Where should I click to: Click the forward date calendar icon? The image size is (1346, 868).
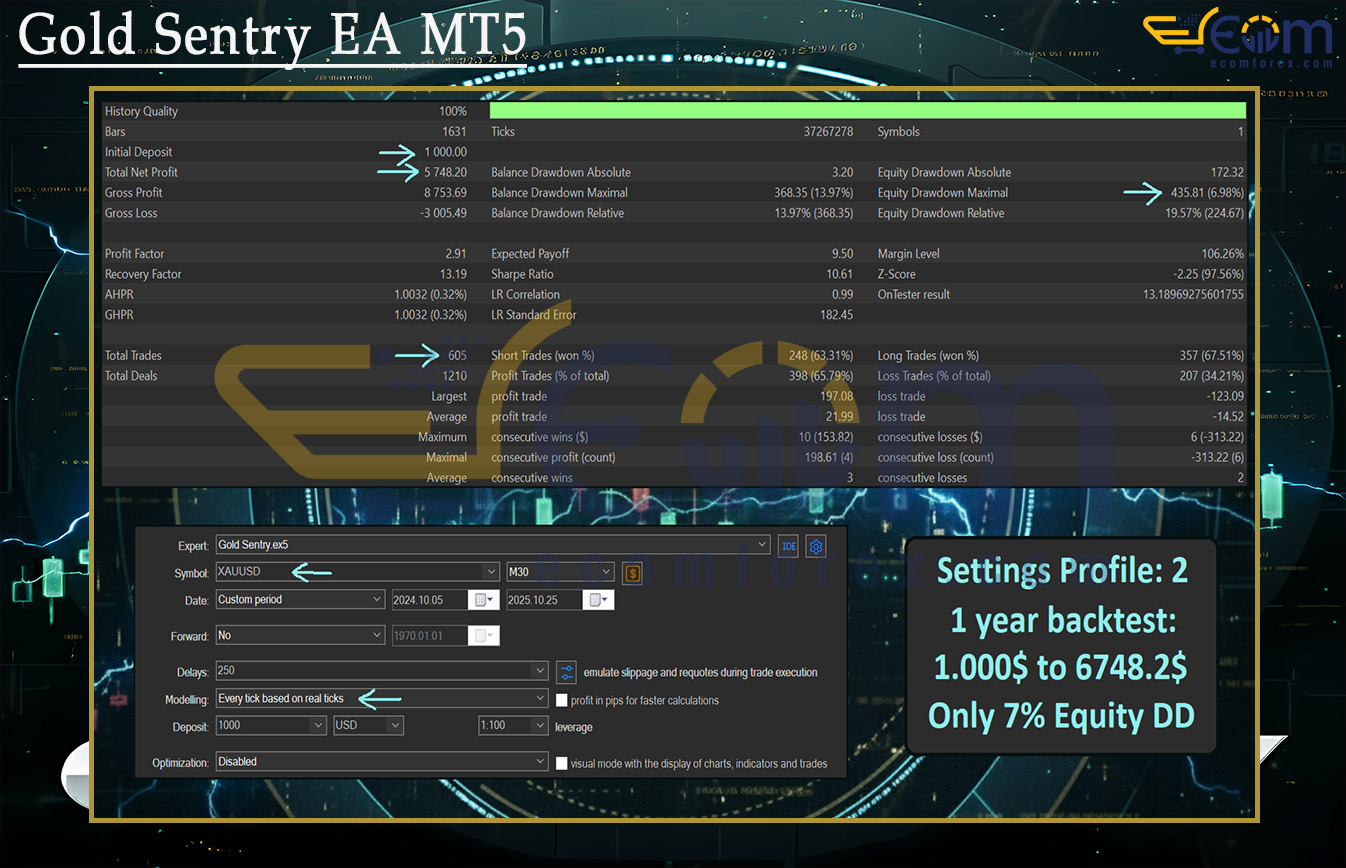click(x=484, y=636)
